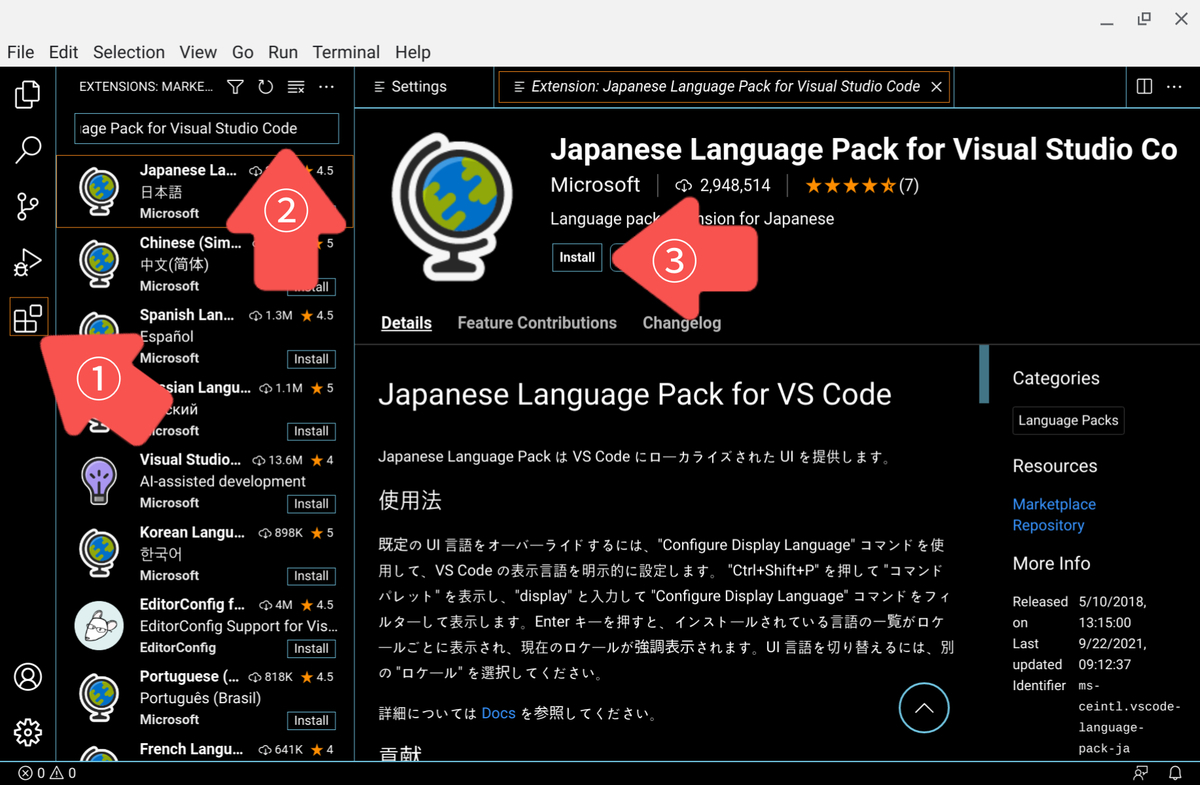Viewport: 1200px width, 785px height.
Task: Open the Explorer view in the activity bar
Action: (x=27, y=93)
